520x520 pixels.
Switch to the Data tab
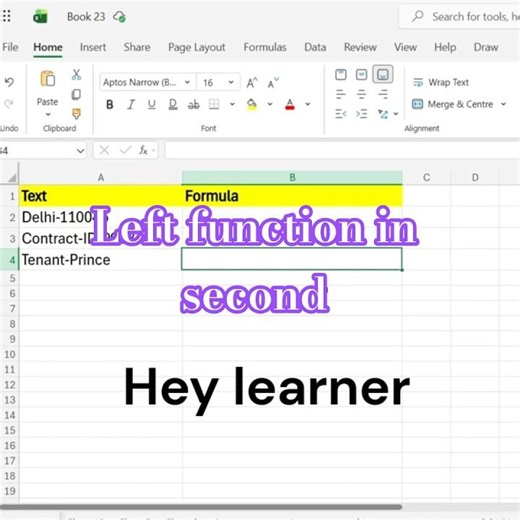pyautogui.click(x=315, y=47)
